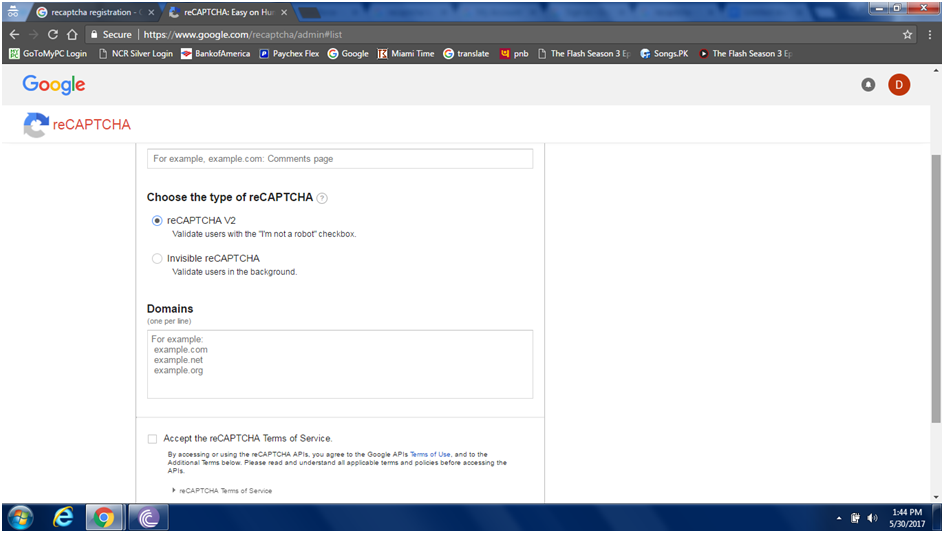Image resolution: width=944 pixels, height=533 pixels.
Task: Open first The Flash Season 3 bookmark
Action: (584, 54)
